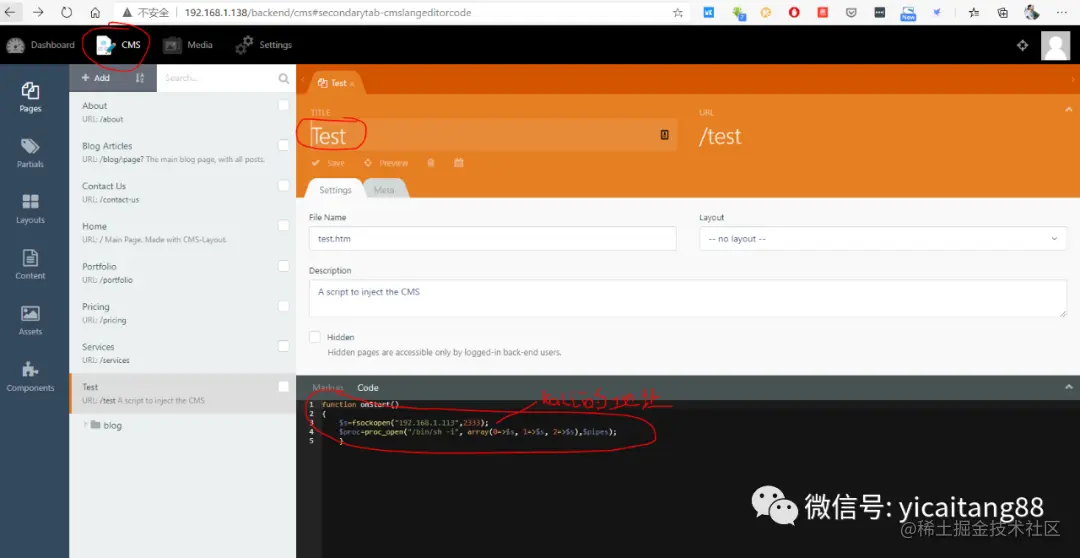Go to the browser home page

(x=95, y=12)
